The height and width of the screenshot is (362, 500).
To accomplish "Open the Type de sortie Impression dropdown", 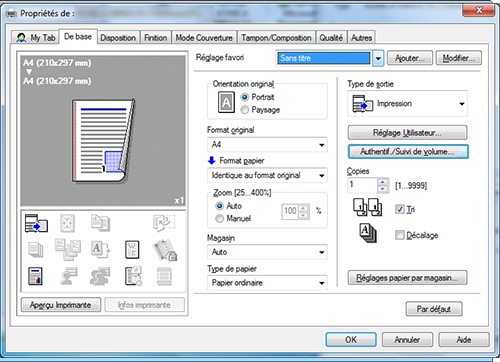I will 408,104.
